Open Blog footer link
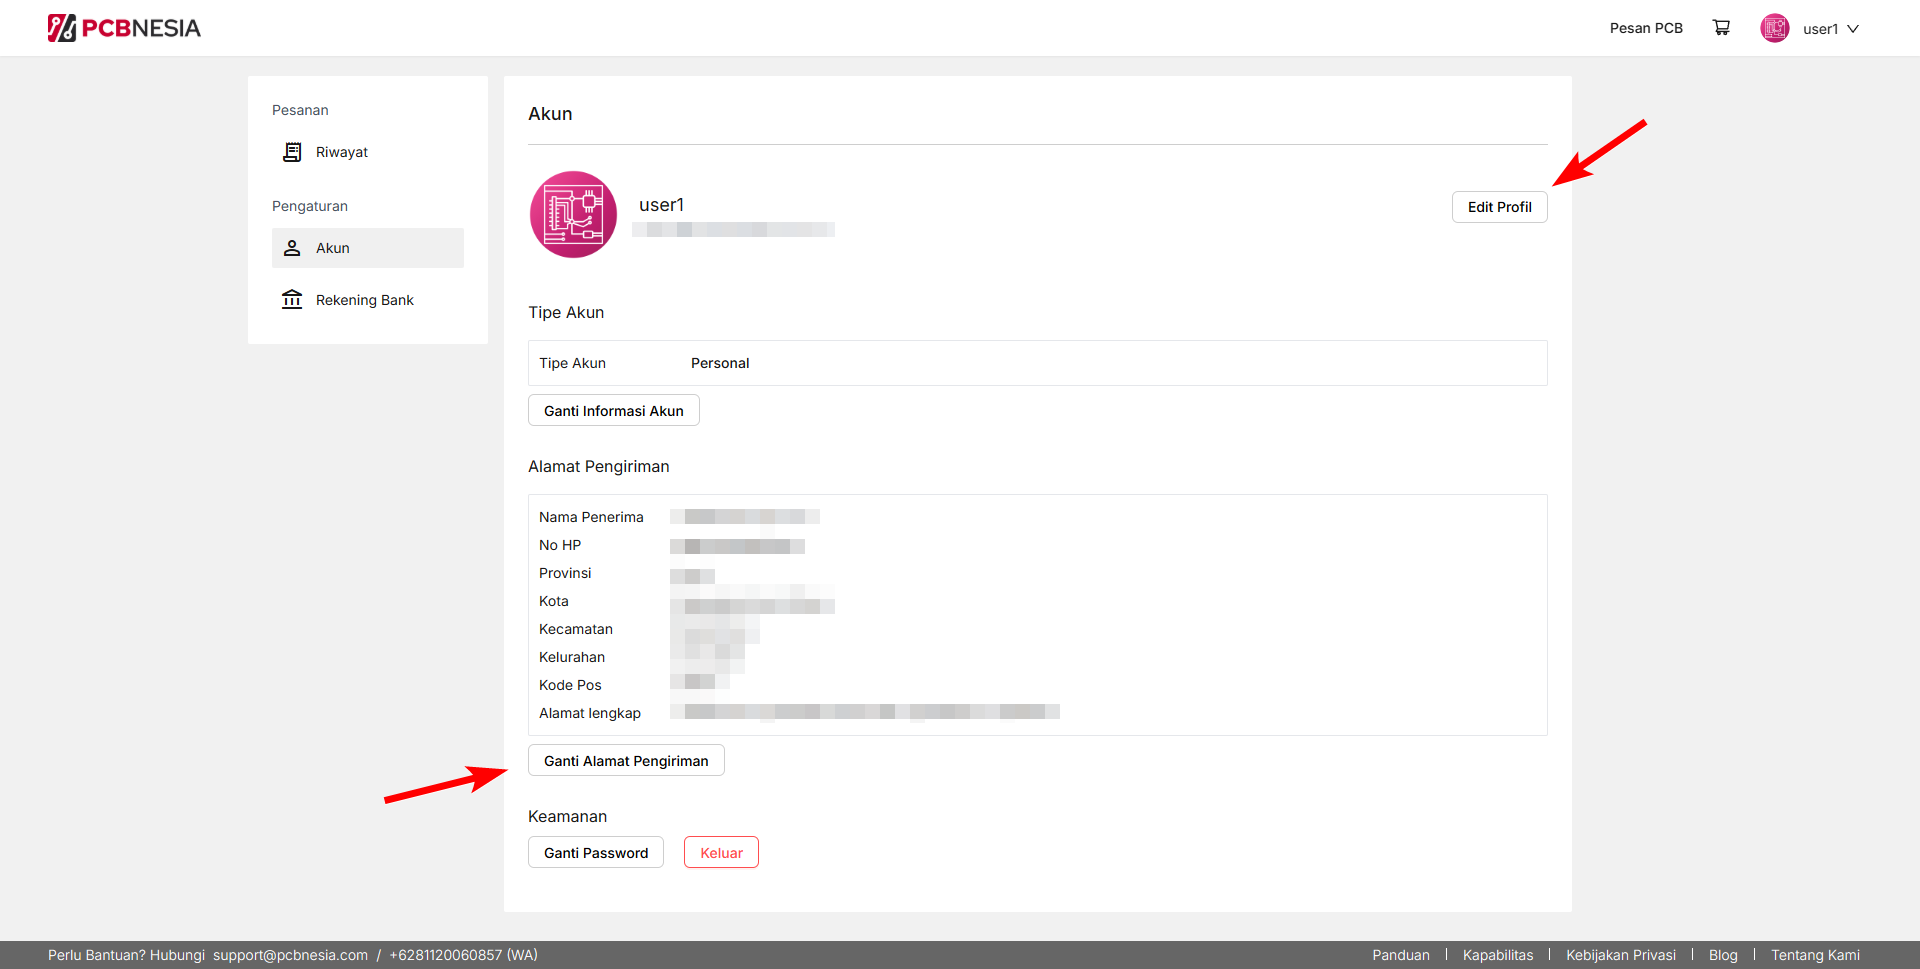Viewport: 1920px width, 969px height. (1723, 955)
